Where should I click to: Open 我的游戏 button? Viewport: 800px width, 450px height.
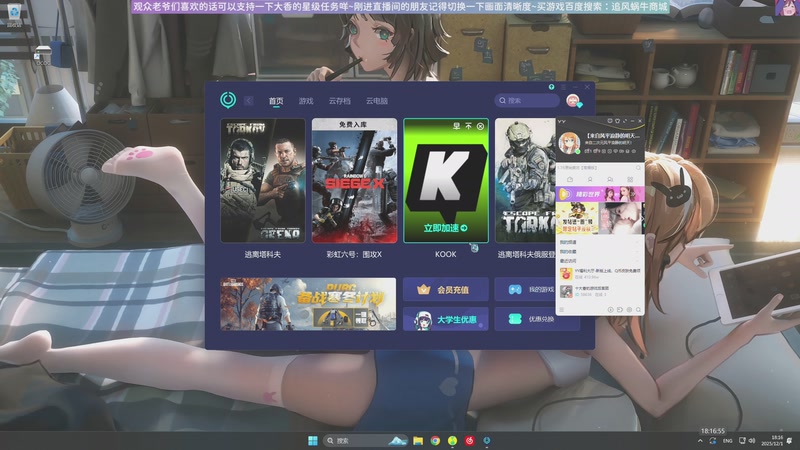point(525,289)
